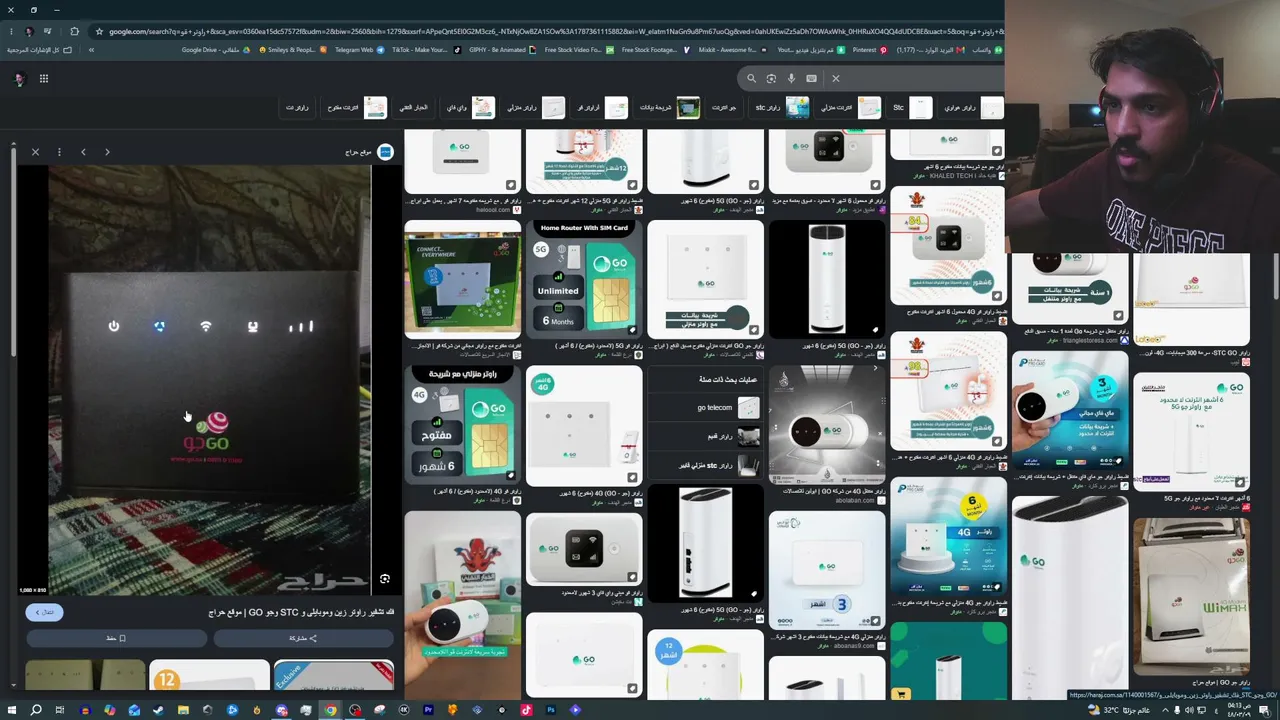Bookmark this page with the star icon
Viewport: 1280px width, 720px height.
click(x=97, y=31)
